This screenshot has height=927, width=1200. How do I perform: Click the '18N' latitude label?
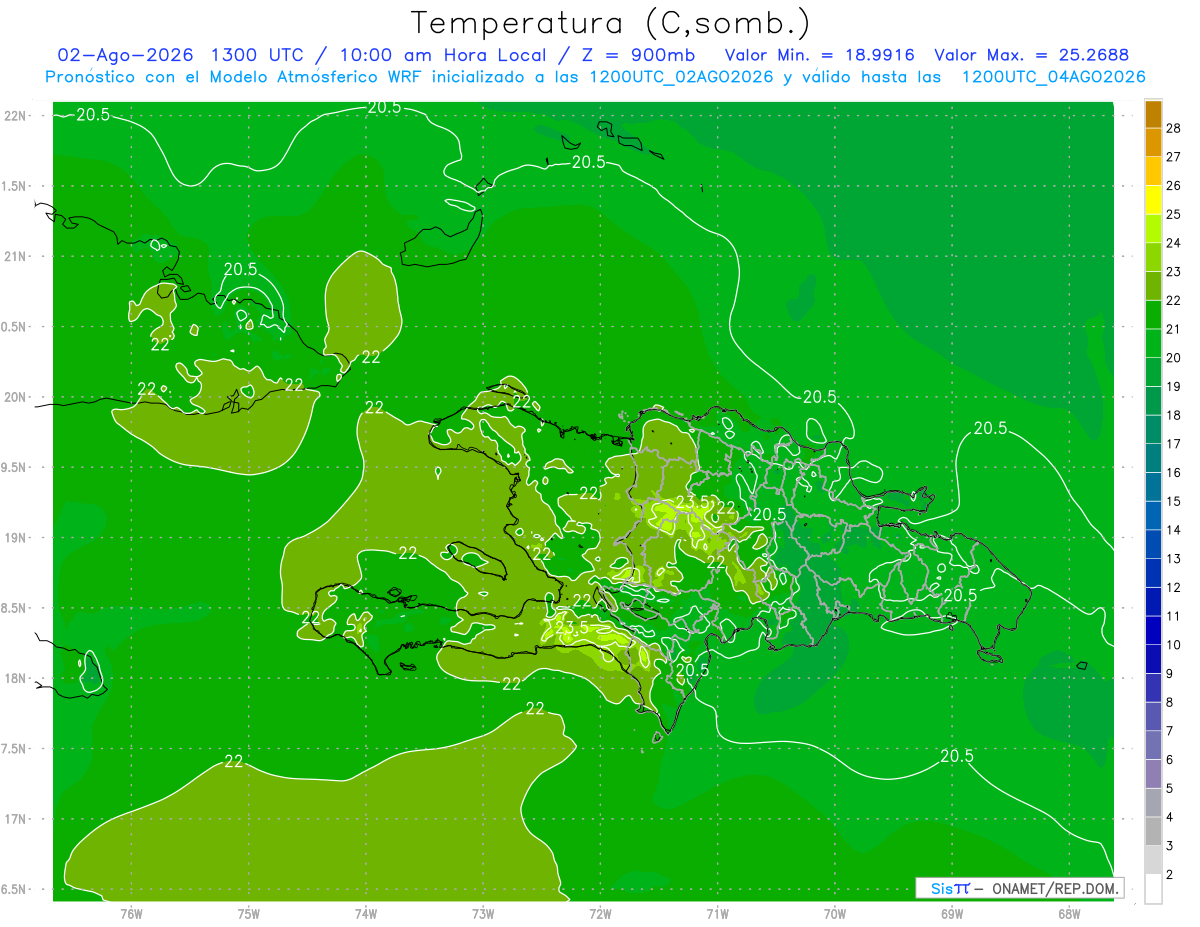[16, 679]
